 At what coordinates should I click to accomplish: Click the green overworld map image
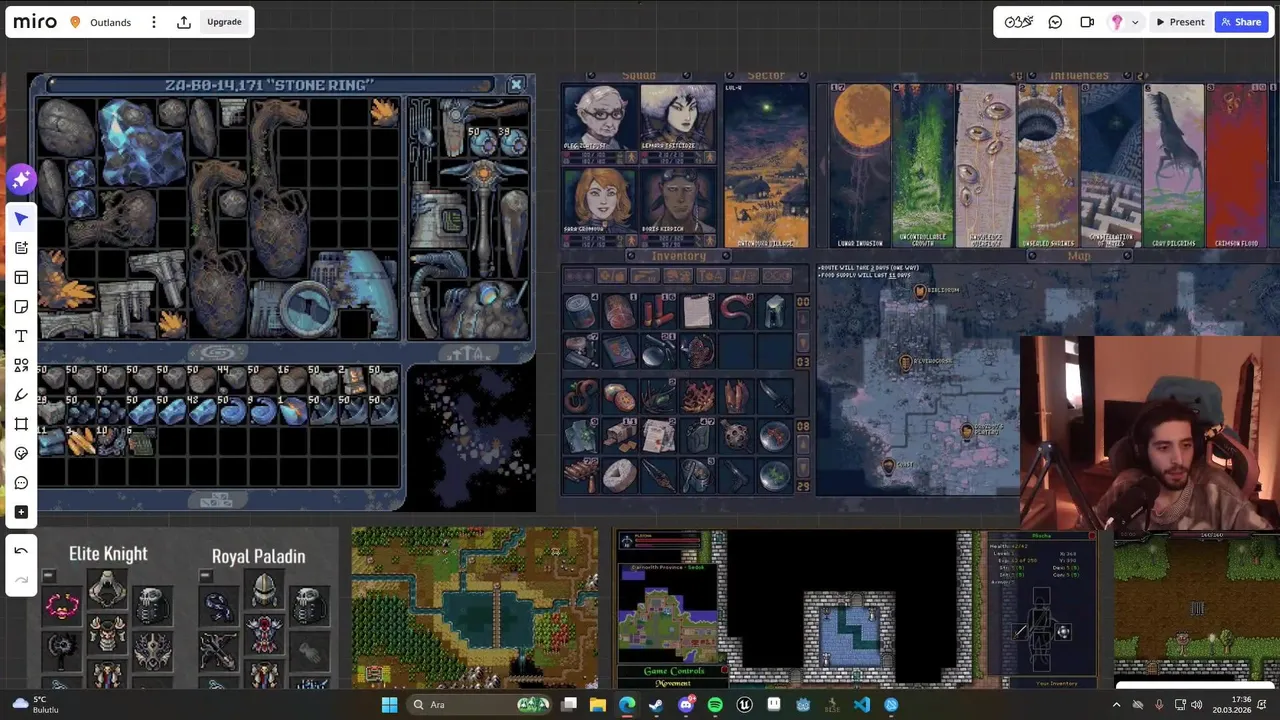[475, 609]
